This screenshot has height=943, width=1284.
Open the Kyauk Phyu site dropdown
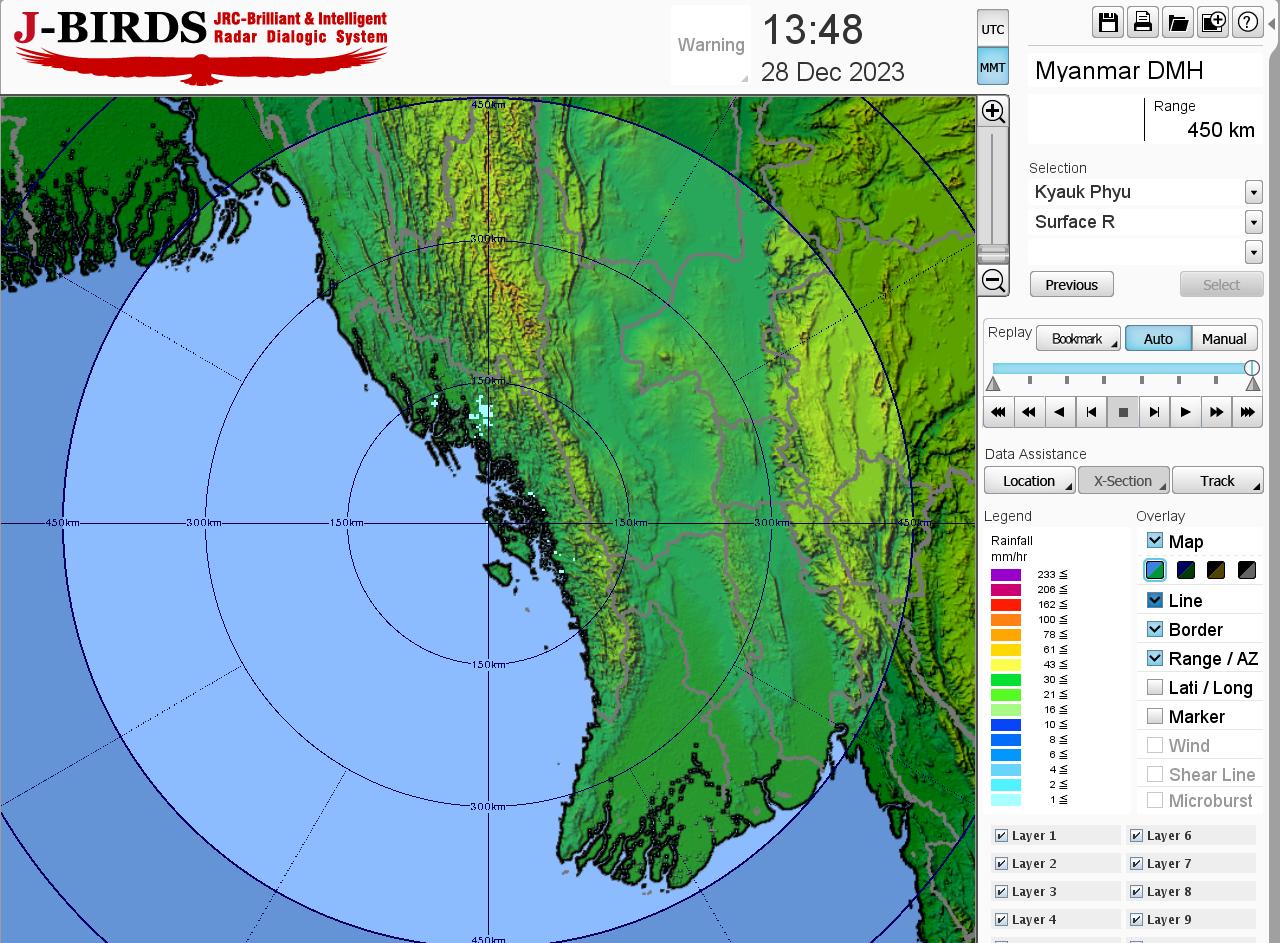click(x=1253, y=192)
